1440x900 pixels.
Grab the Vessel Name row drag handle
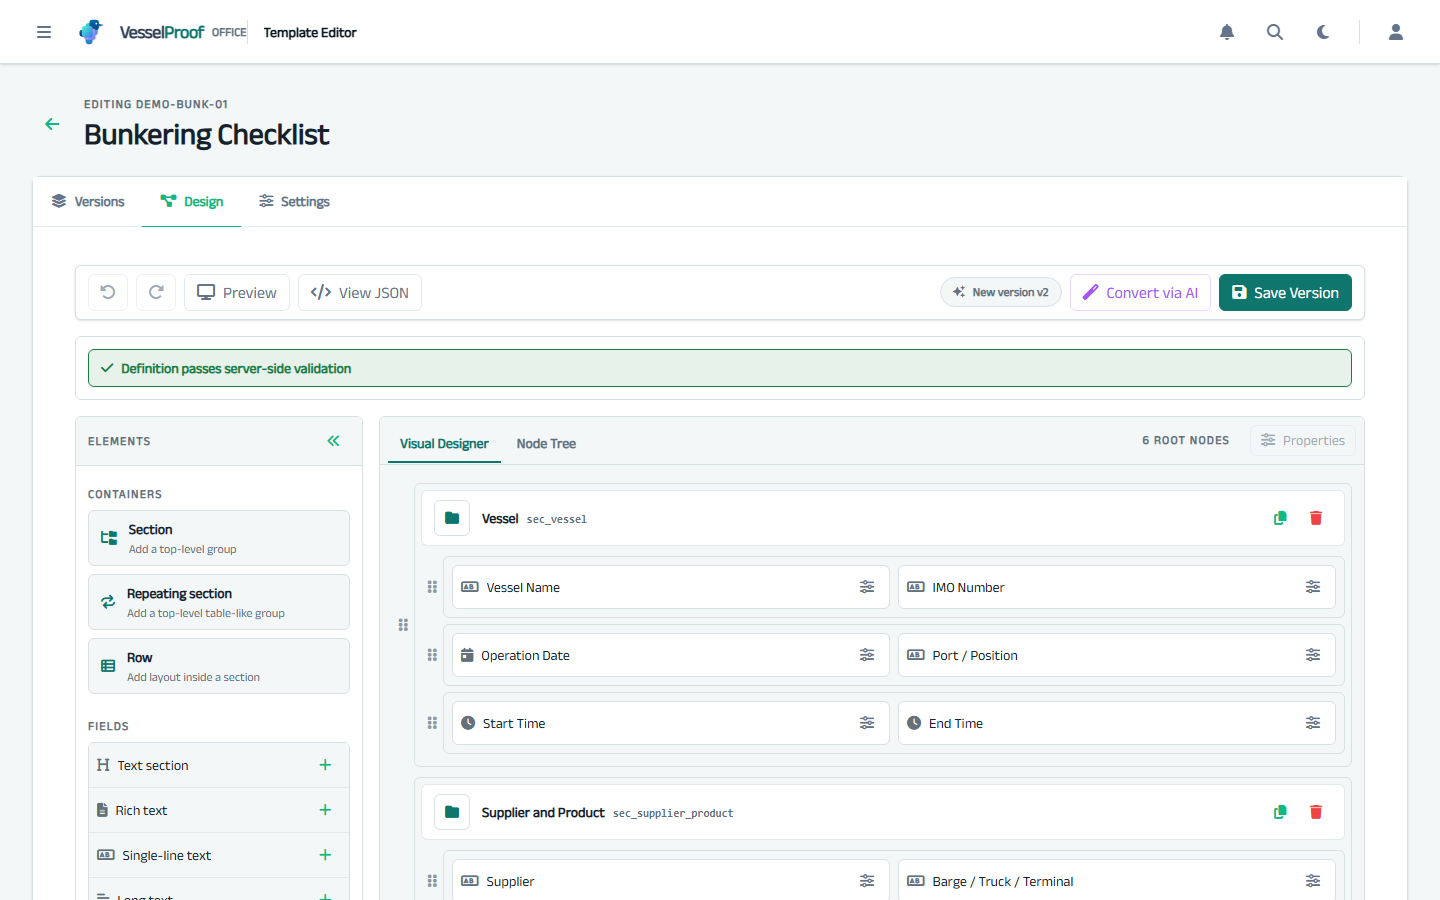tap(432, 587)
